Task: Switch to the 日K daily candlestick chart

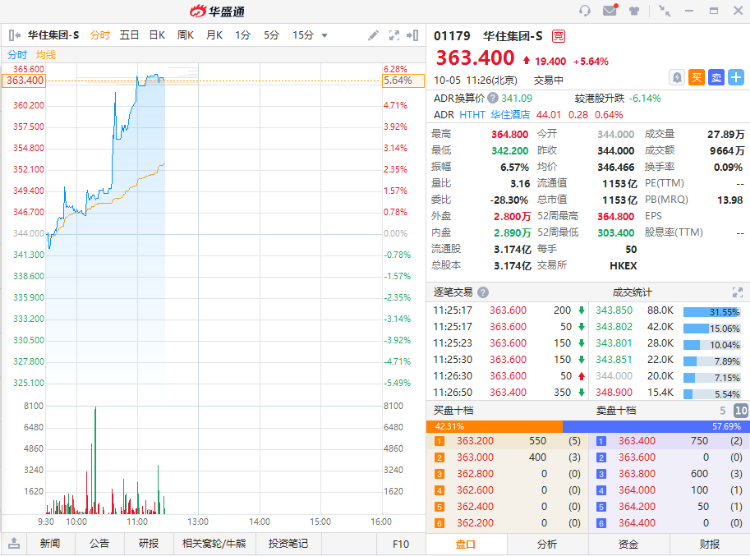Action: click(x=157, y=35)
